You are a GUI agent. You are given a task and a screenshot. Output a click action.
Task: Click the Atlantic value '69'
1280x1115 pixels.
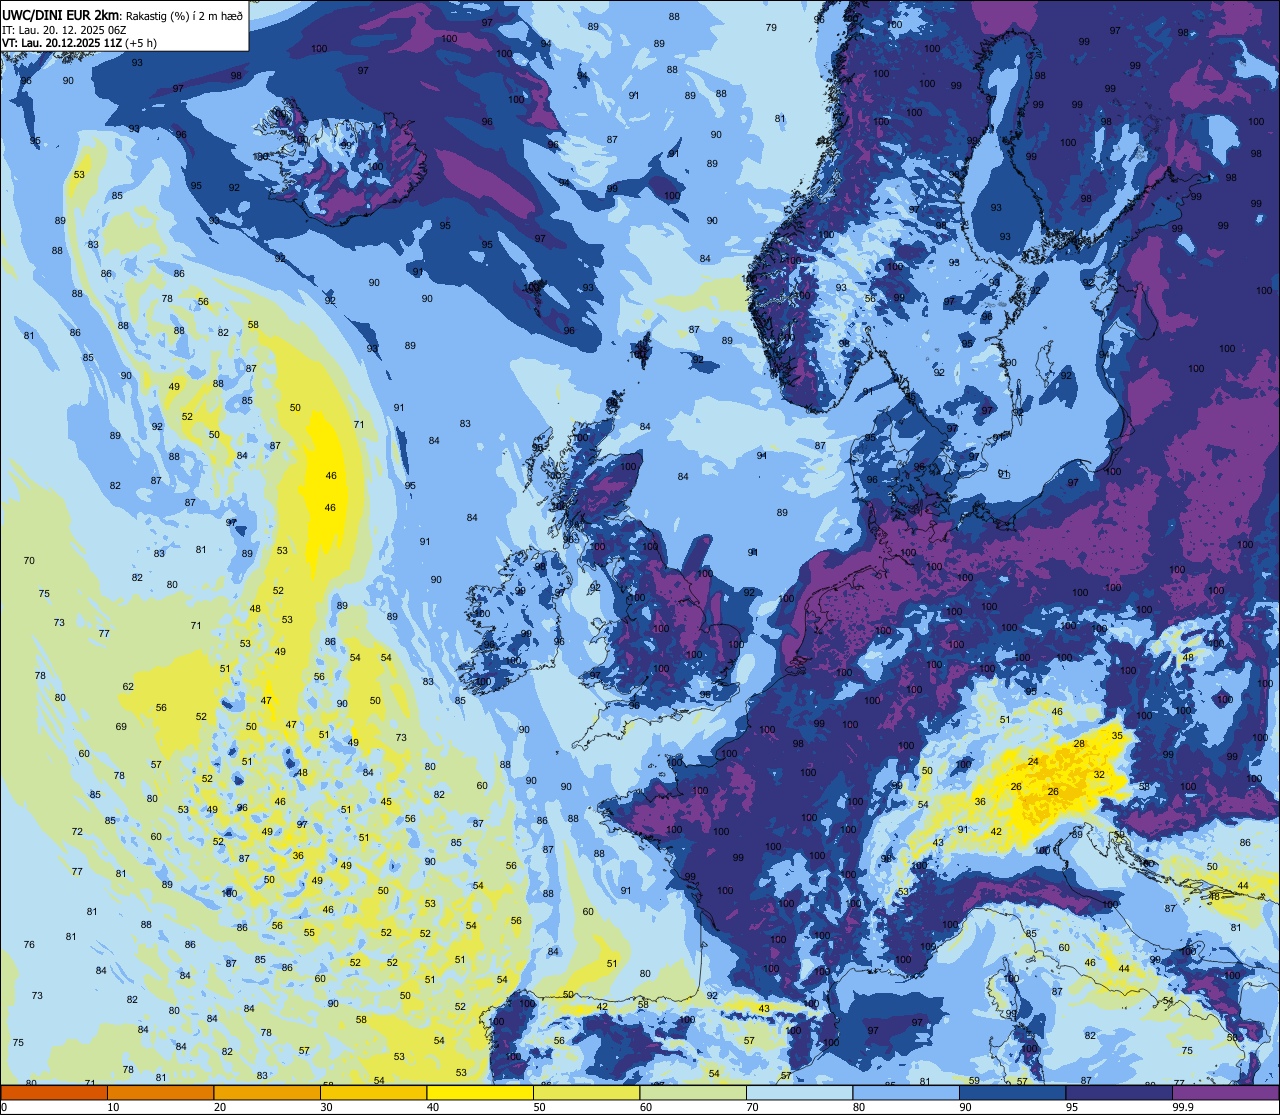[121, 727]
